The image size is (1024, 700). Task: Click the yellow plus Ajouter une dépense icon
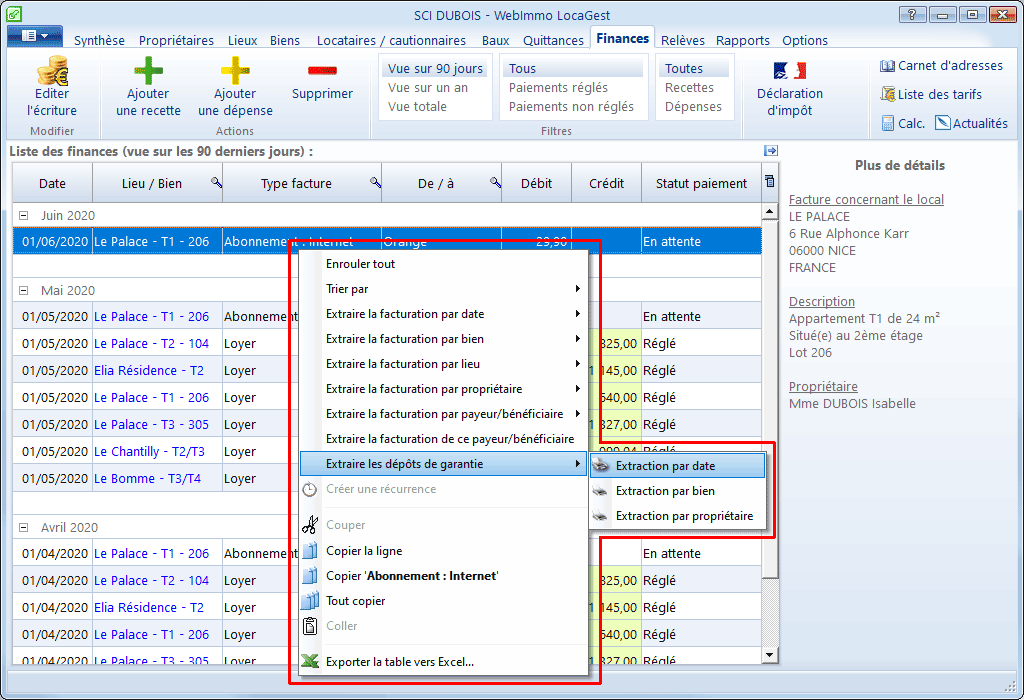[235, 71]
